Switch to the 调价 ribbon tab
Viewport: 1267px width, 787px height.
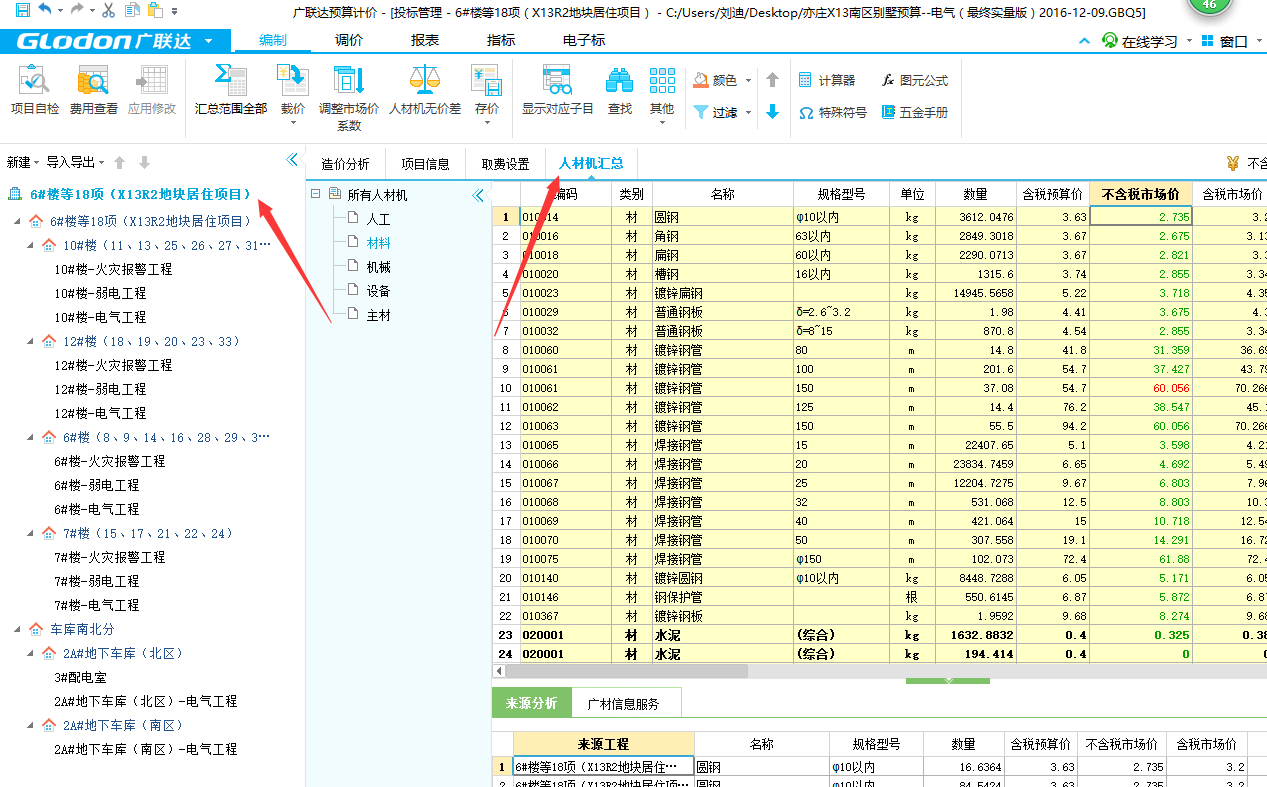click(349, 41)
